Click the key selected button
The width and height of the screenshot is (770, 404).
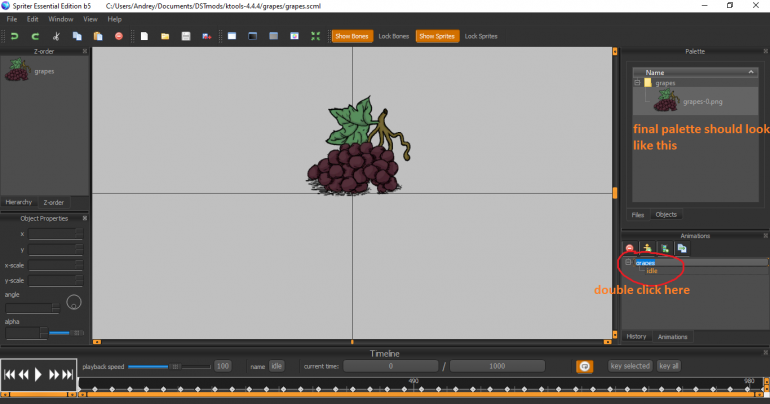[x=629, y=366]
